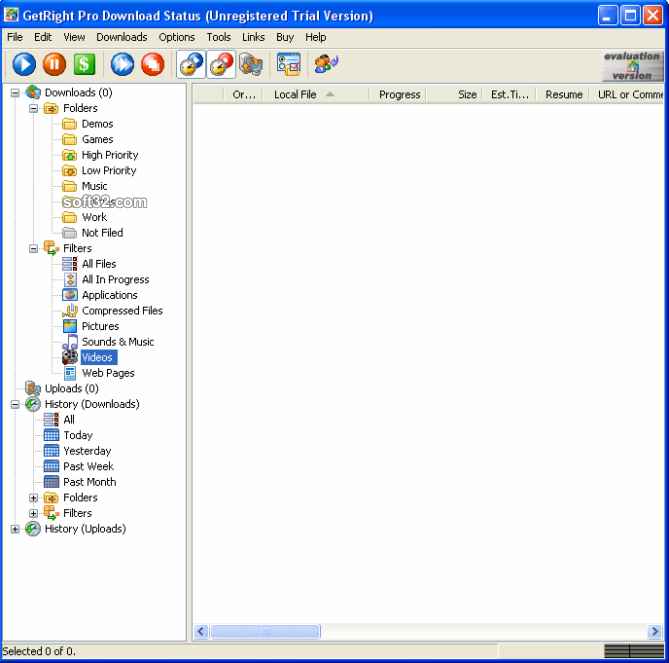Click the horizontal scrollbar thumb

(x=265, y=631)
